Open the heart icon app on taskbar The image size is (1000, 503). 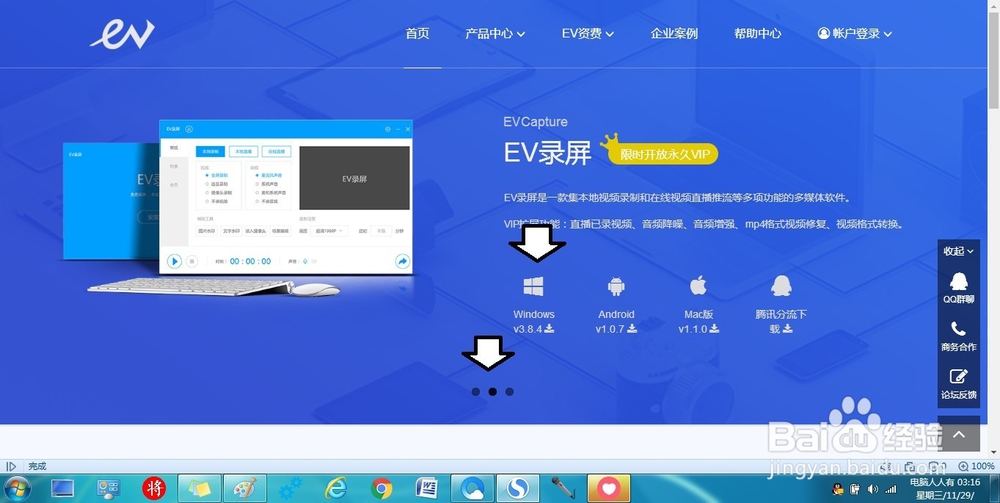coord(608,489)
